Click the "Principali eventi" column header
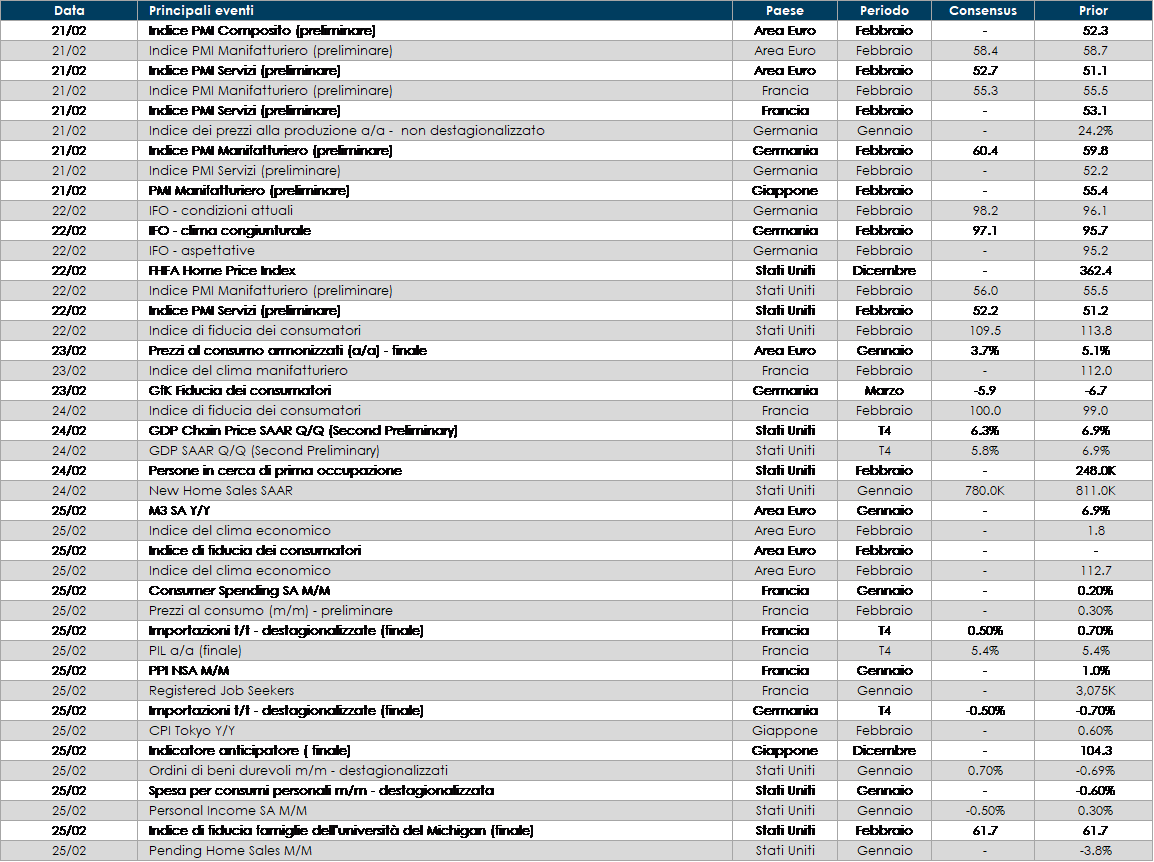The width and height of the screenshot is (1154, 862). click(x=201, y=11)
